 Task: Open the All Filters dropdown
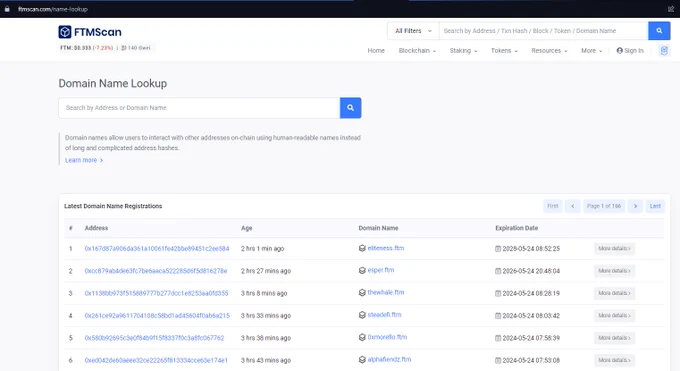413,31
